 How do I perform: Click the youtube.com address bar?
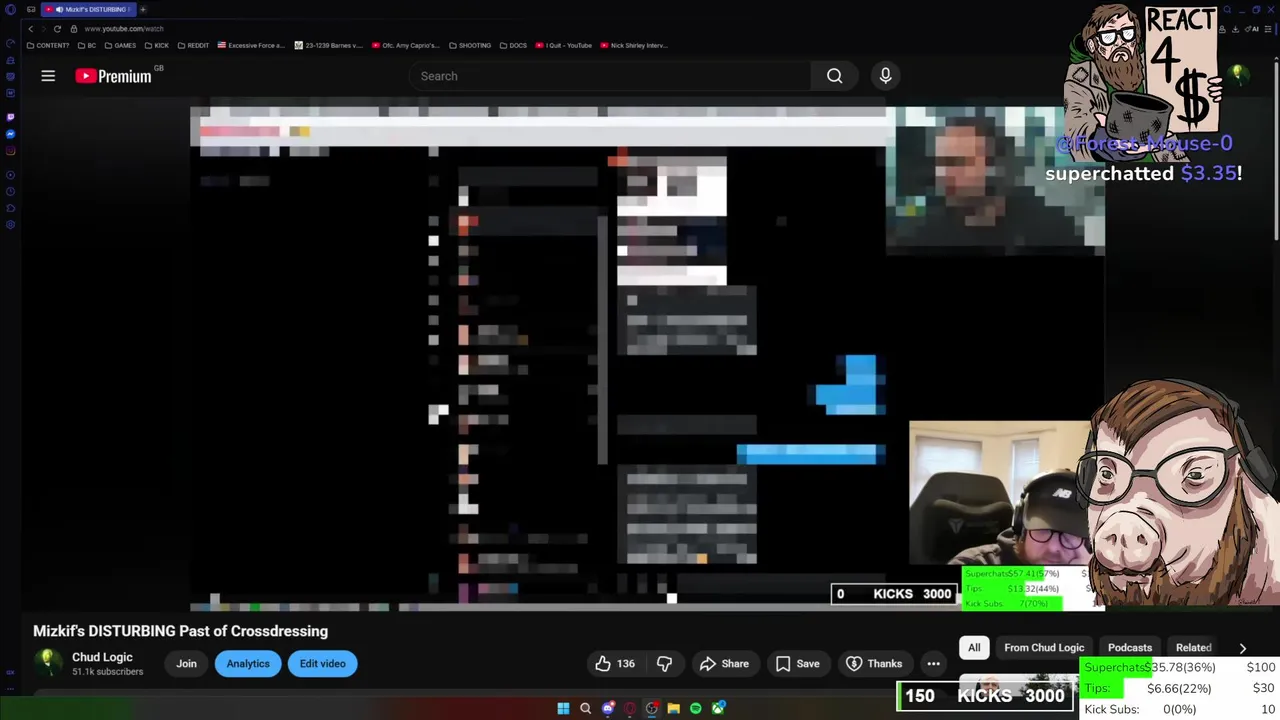pyautogui.click(x=124, y=29)
